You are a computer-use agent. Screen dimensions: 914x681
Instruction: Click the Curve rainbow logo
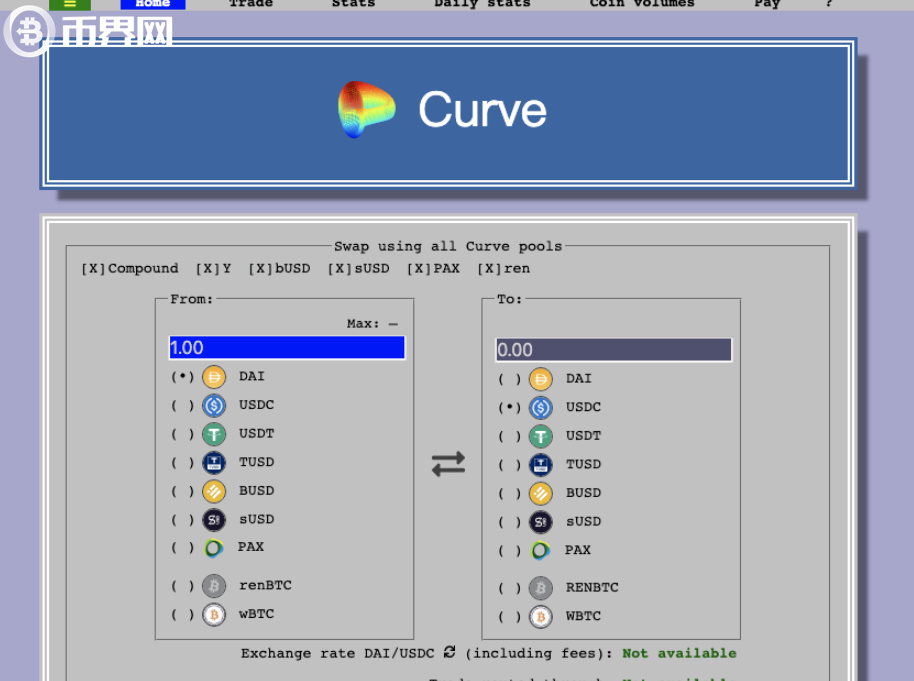coord(367,109)
